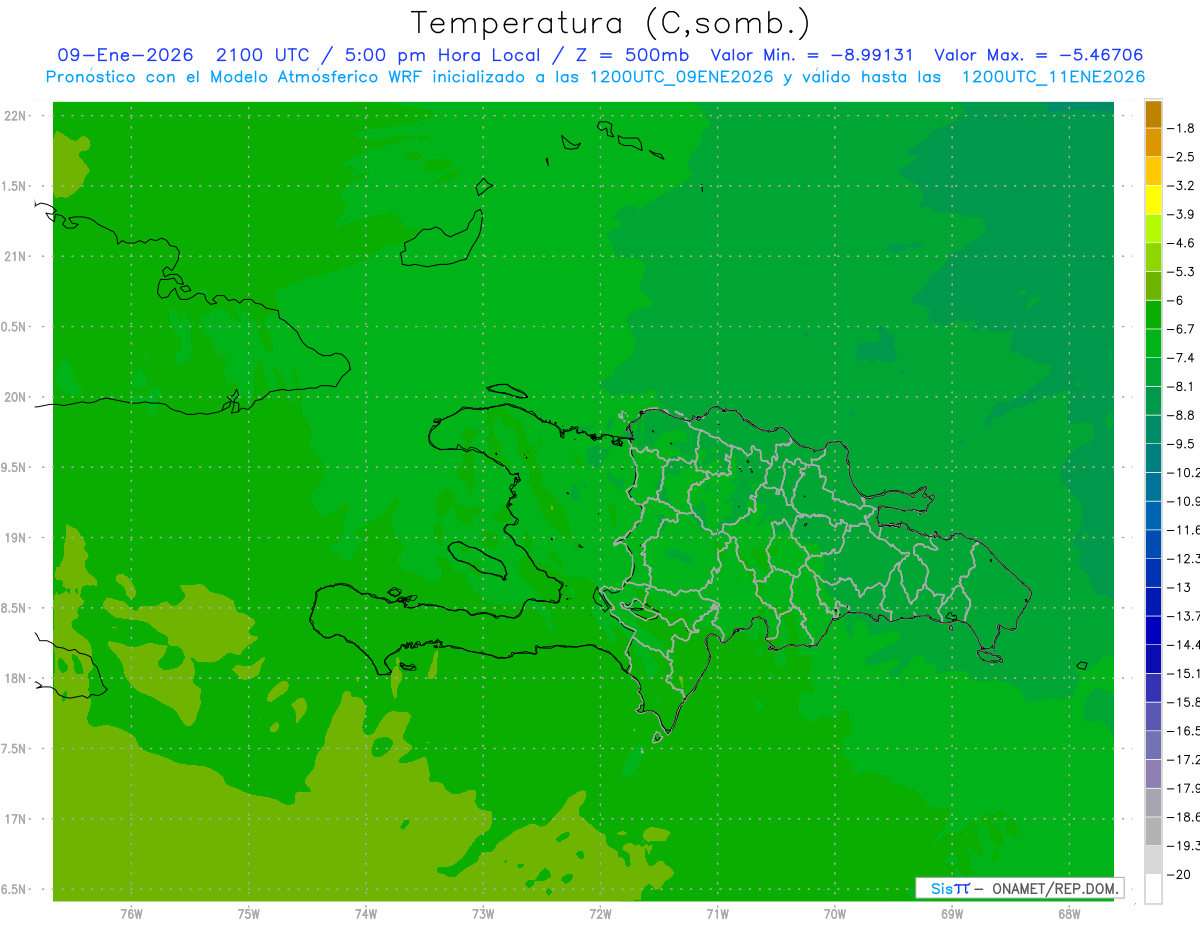Screen dimensions: 1200x927
Task: Click the "21N" latitude label
Action: [x=15, y=256]
